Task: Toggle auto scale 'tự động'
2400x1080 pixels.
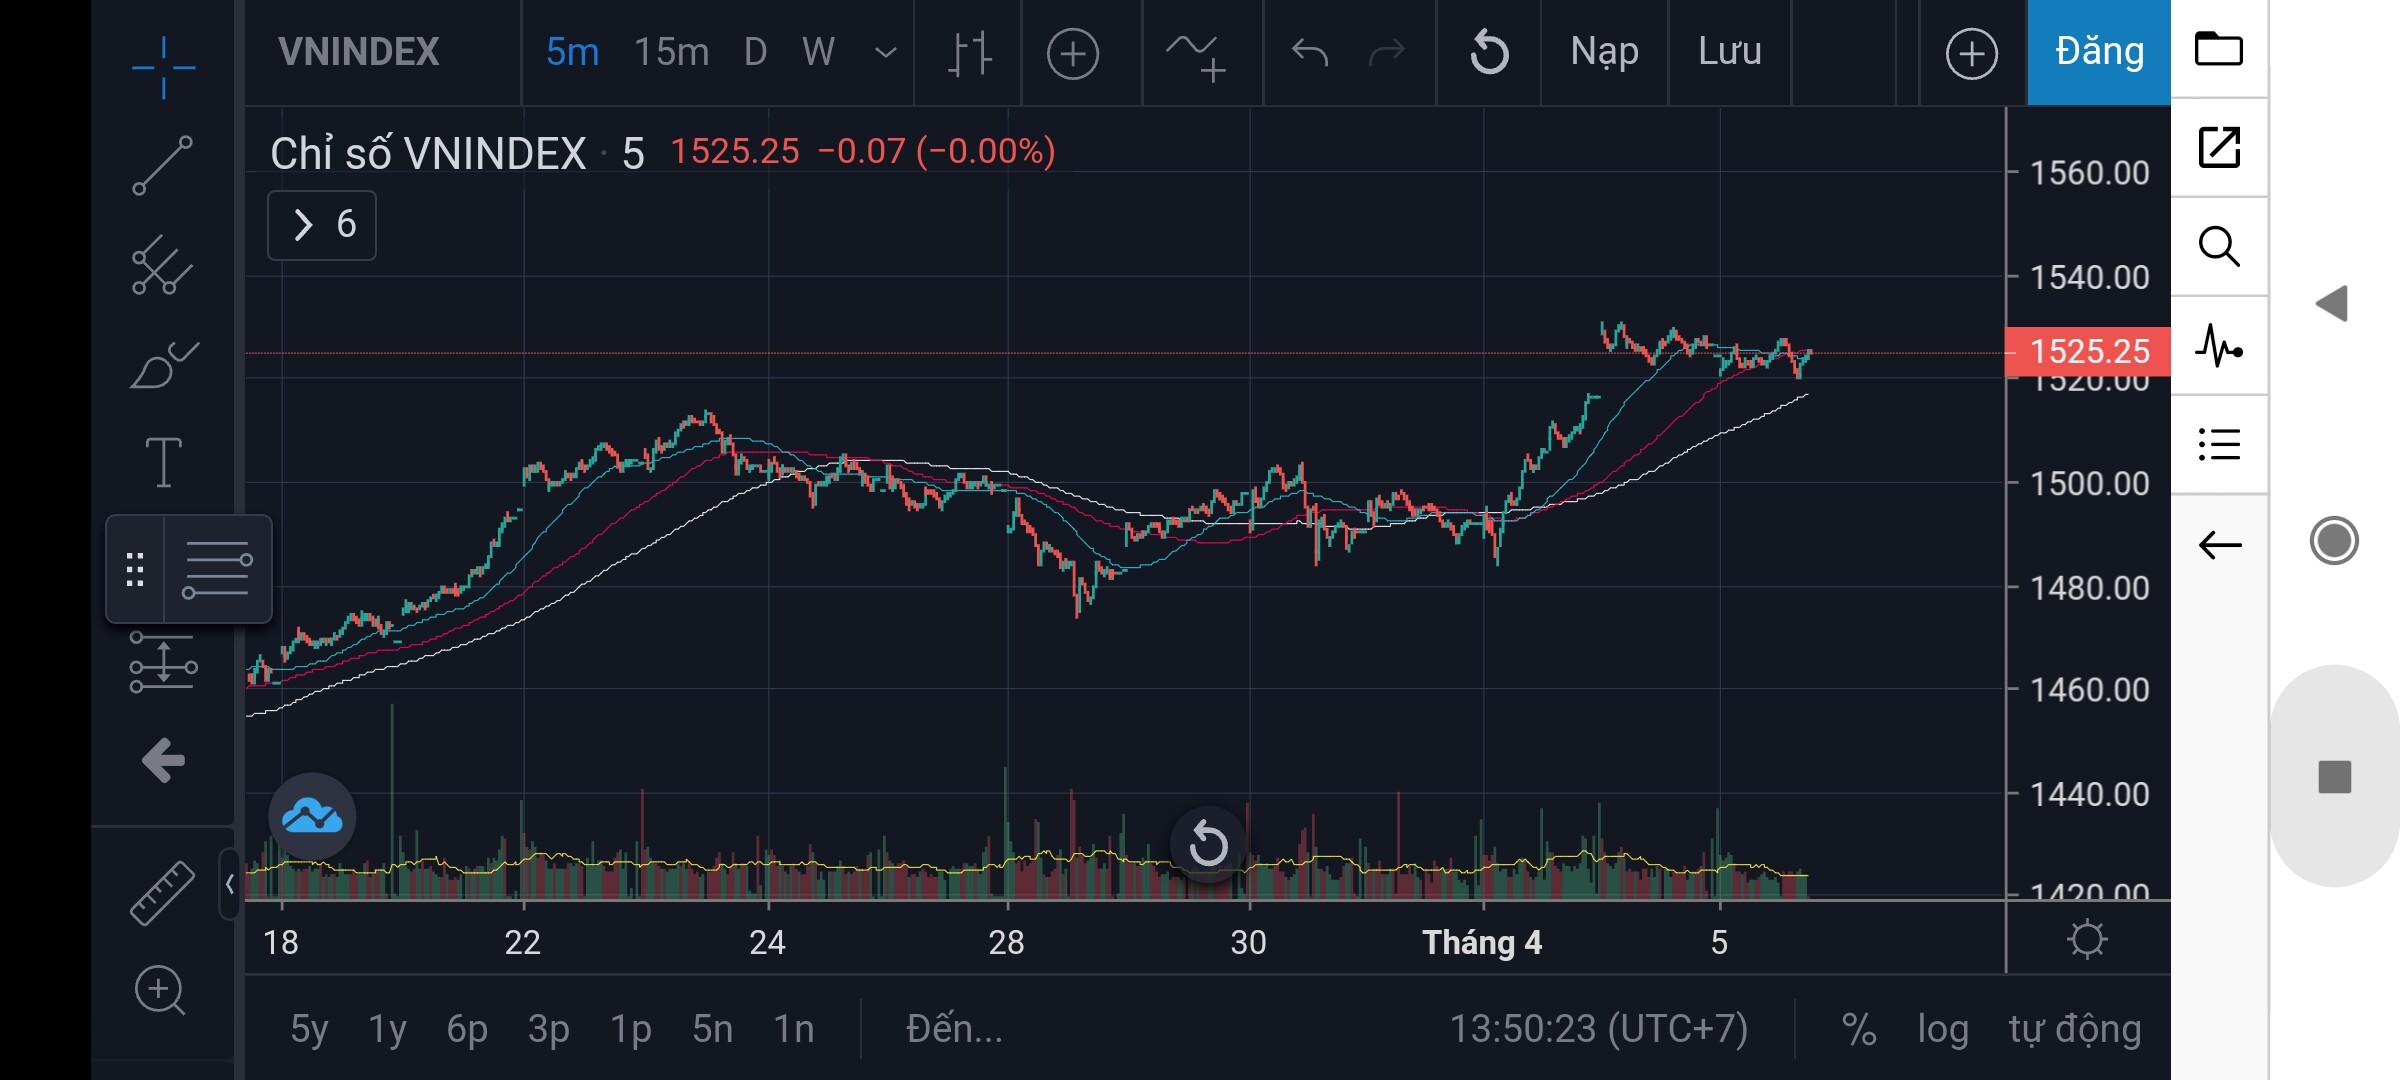Action: 2075,1029
